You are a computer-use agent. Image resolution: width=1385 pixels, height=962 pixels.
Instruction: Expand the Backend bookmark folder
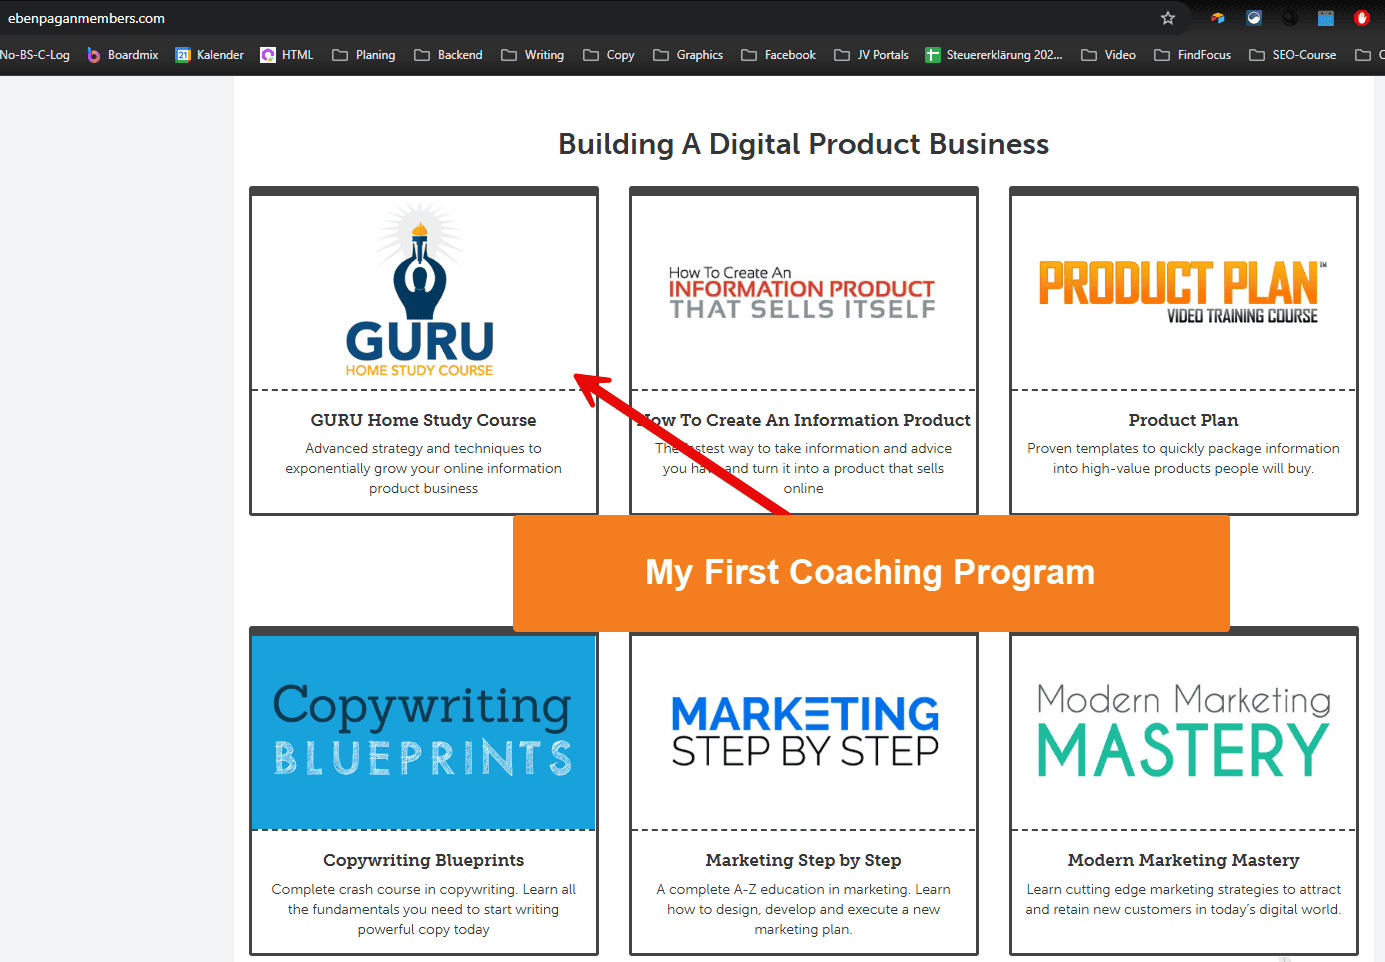pyautogui.click(x=449, y=55)
